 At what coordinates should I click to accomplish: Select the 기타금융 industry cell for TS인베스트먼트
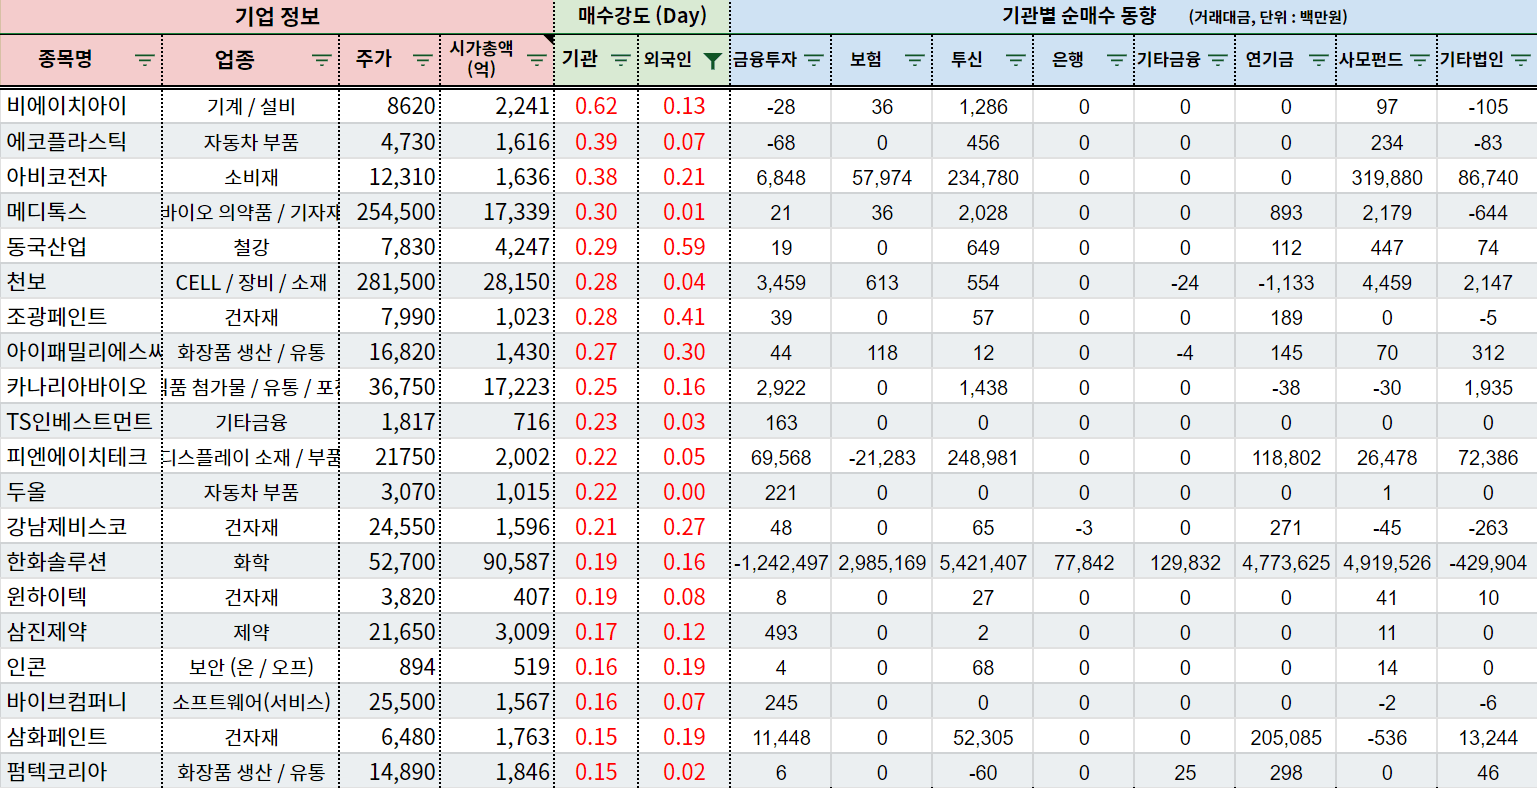point(251,421)
